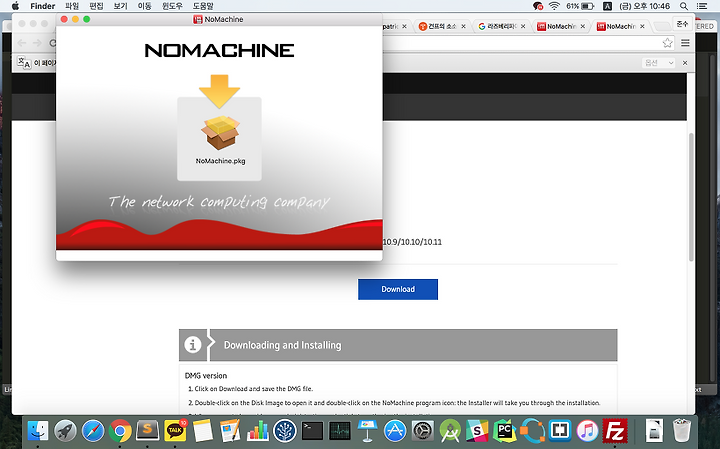Click the KakaoTalk status icon in menu bar
This screenshot has width=720, height=449.
coord(538,6)
